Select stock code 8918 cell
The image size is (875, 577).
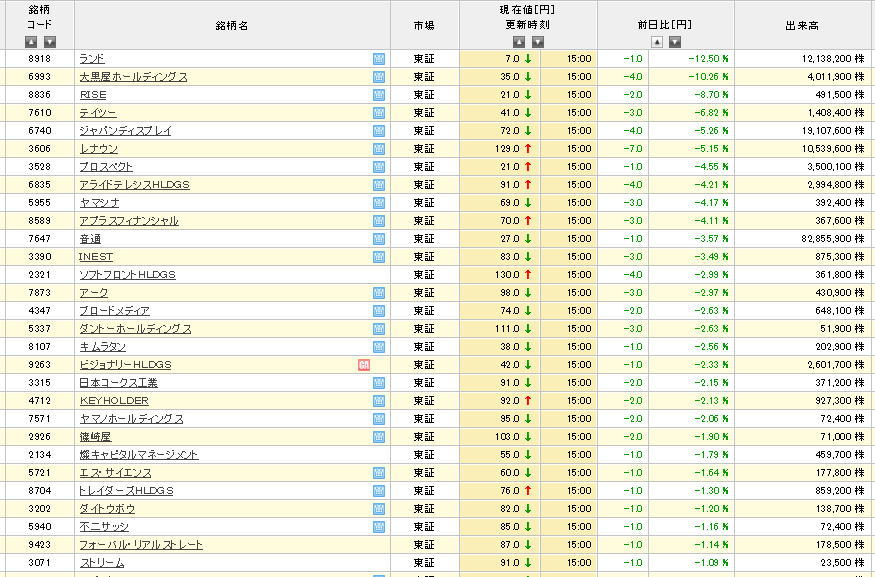click(40, 59)
